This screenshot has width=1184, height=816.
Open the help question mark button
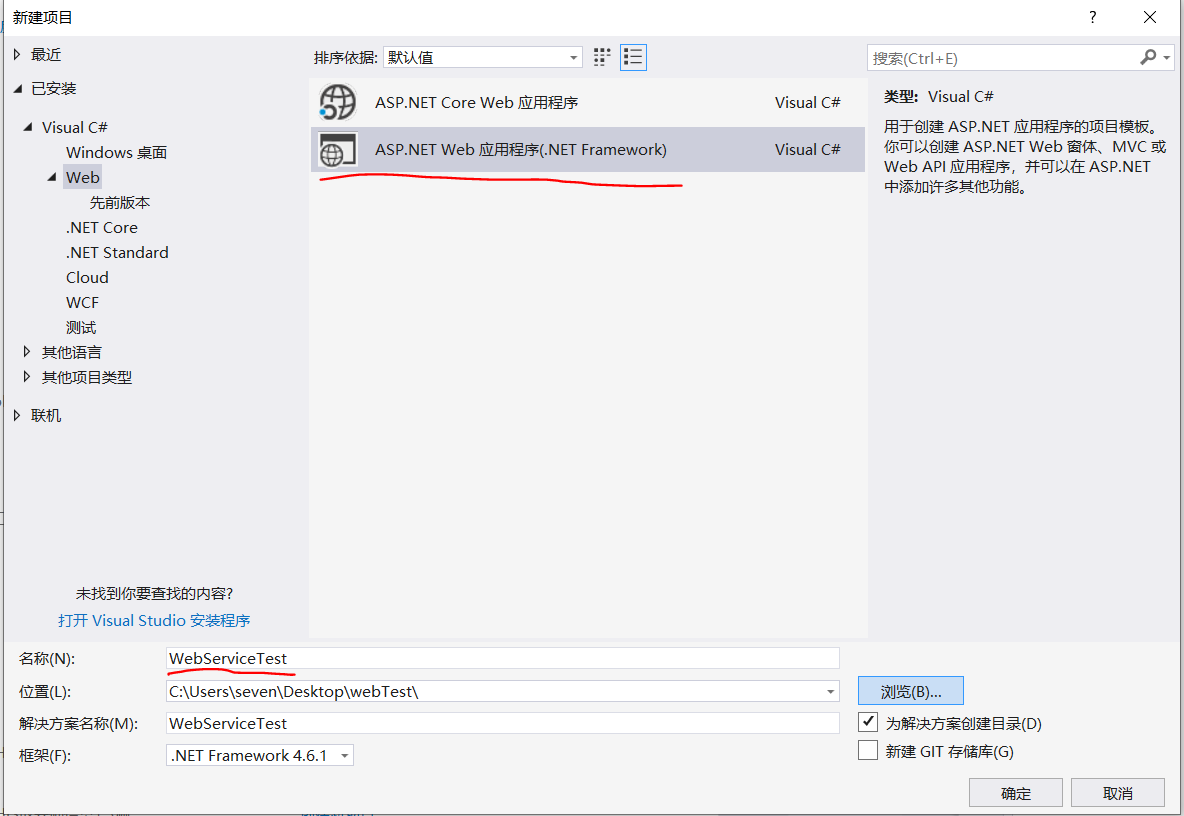click(1093, 17)
